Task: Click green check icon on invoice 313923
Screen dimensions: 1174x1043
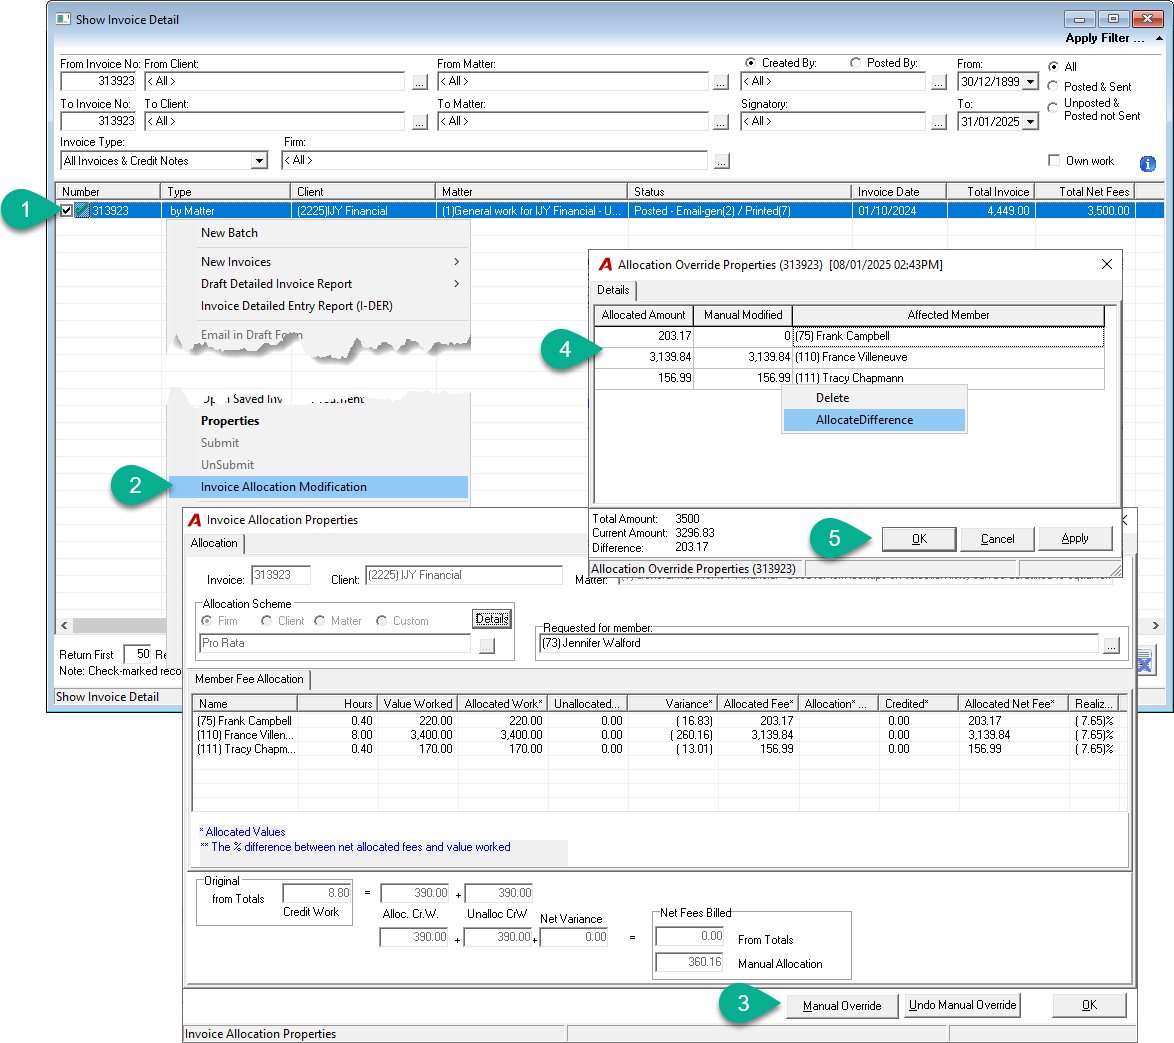Action: point(82,211)
